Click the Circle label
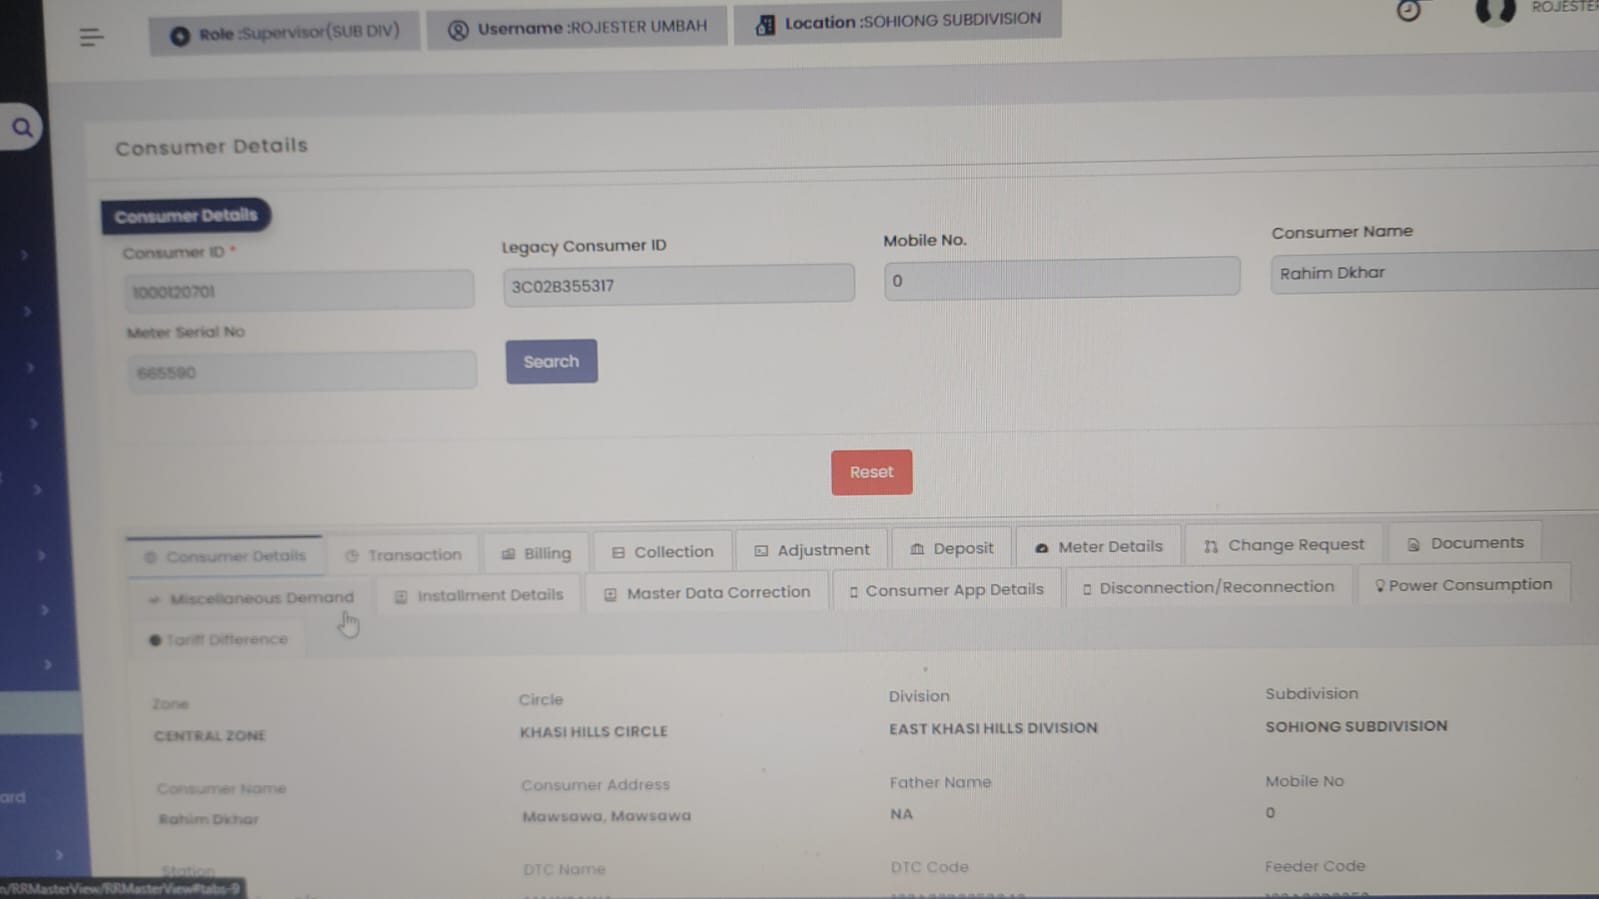The height and width of the screenshot is (899, 1599). (541, 700)
